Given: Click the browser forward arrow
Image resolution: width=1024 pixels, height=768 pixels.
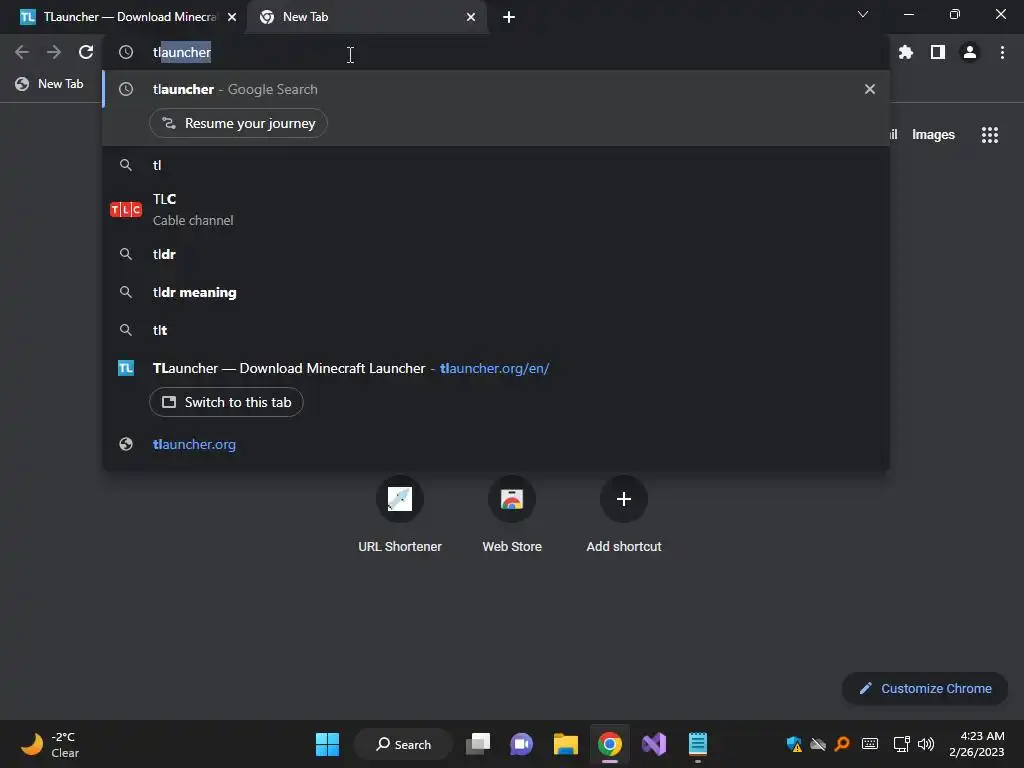Looking at the screenshot, I should [x=54, y=52].
